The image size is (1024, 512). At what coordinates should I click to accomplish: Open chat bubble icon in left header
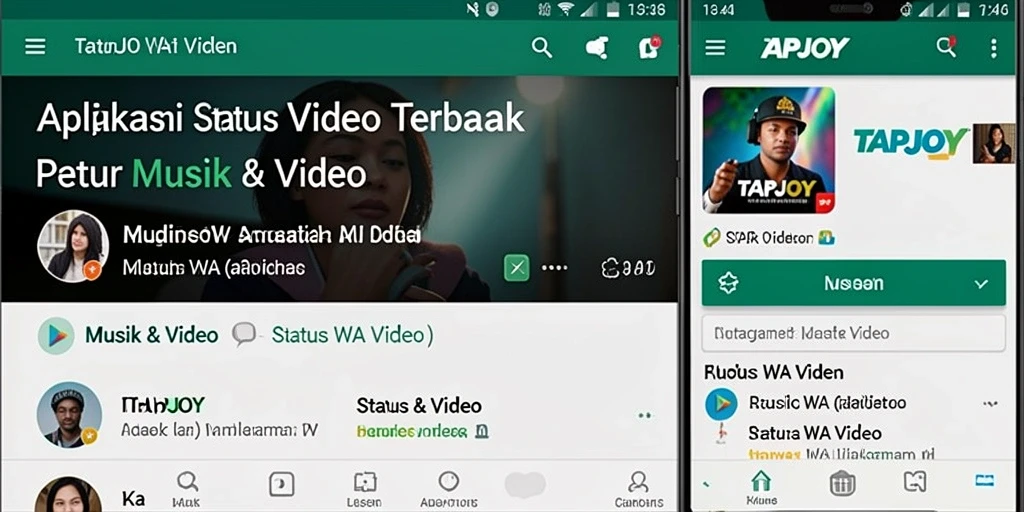click(597, 48)
